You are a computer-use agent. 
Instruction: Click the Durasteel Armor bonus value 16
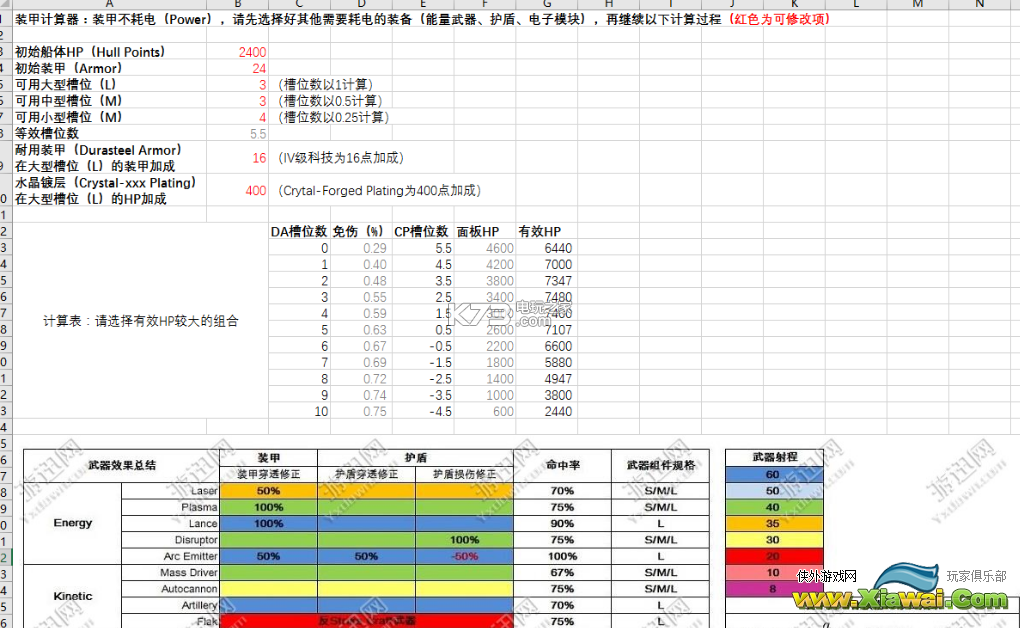click(259, 158)
